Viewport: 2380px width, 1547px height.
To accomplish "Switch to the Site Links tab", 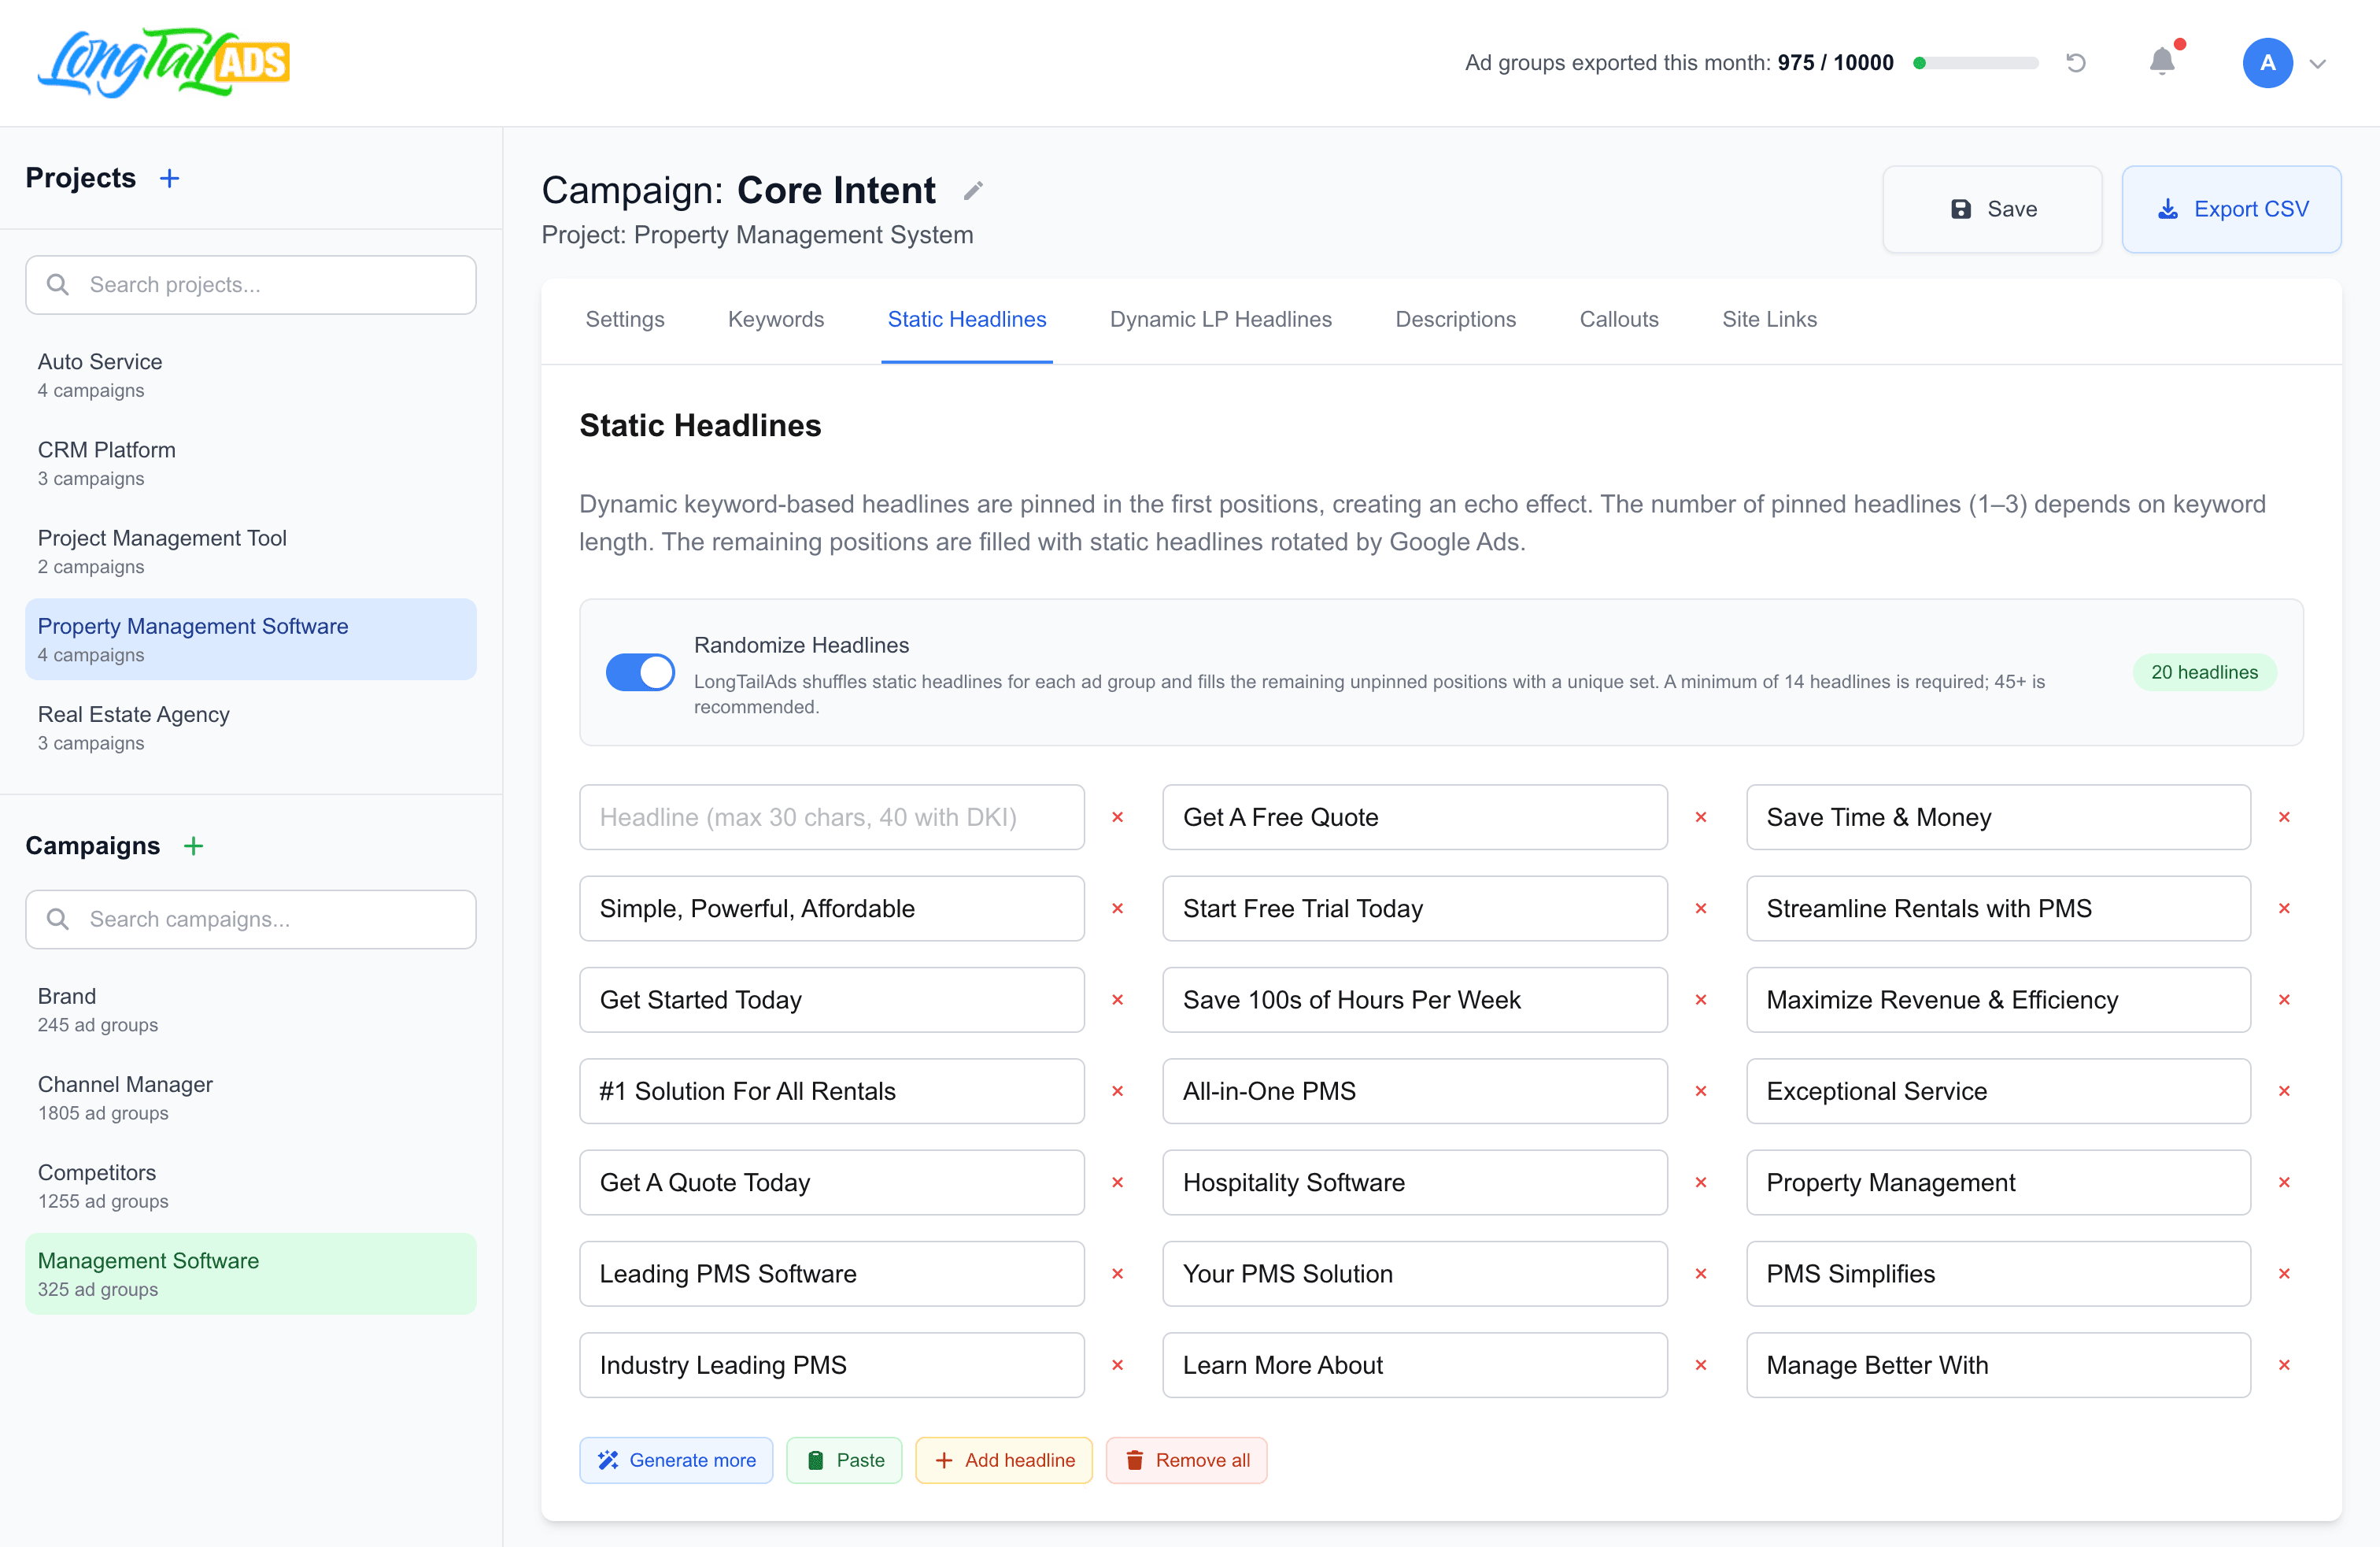I will (1769, 319).
